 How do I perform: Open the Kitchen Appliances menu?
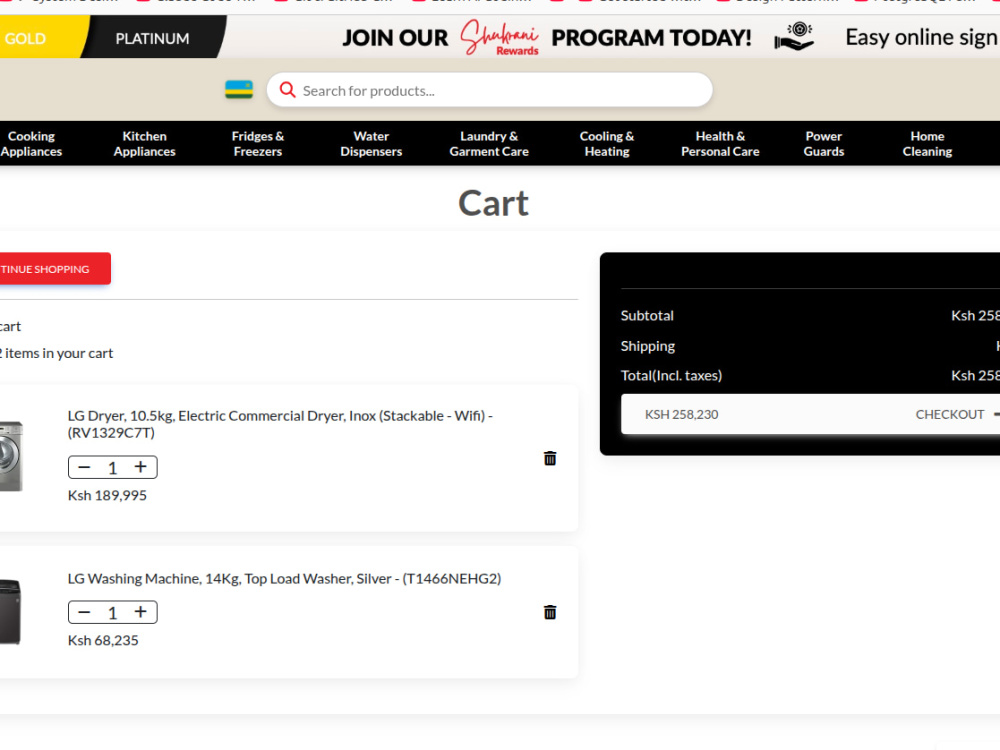tap(145, 143)
